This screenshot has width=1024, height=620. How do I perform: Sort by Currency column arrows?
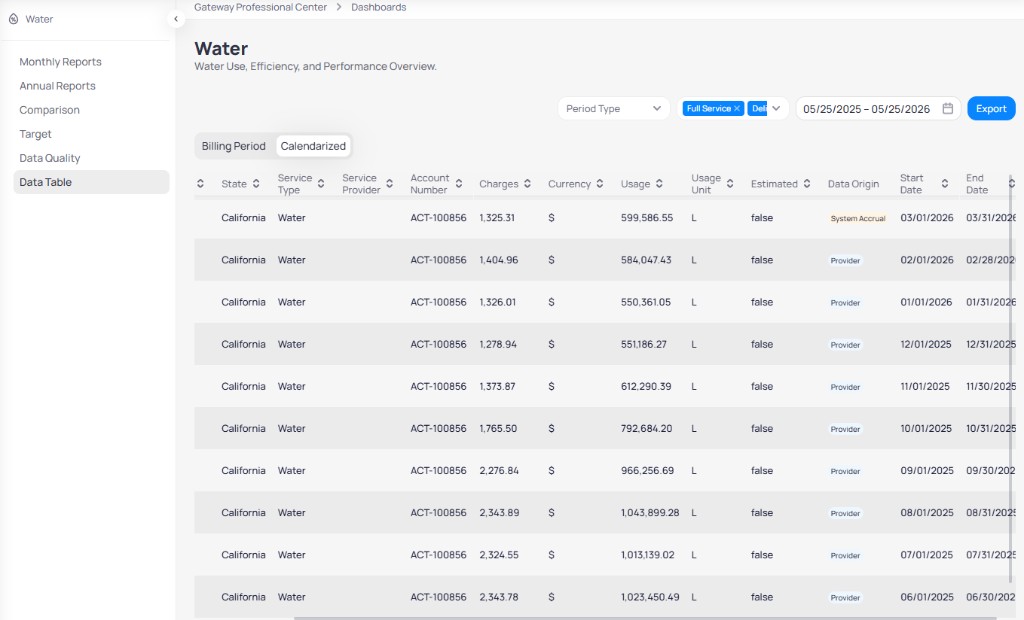600,184
